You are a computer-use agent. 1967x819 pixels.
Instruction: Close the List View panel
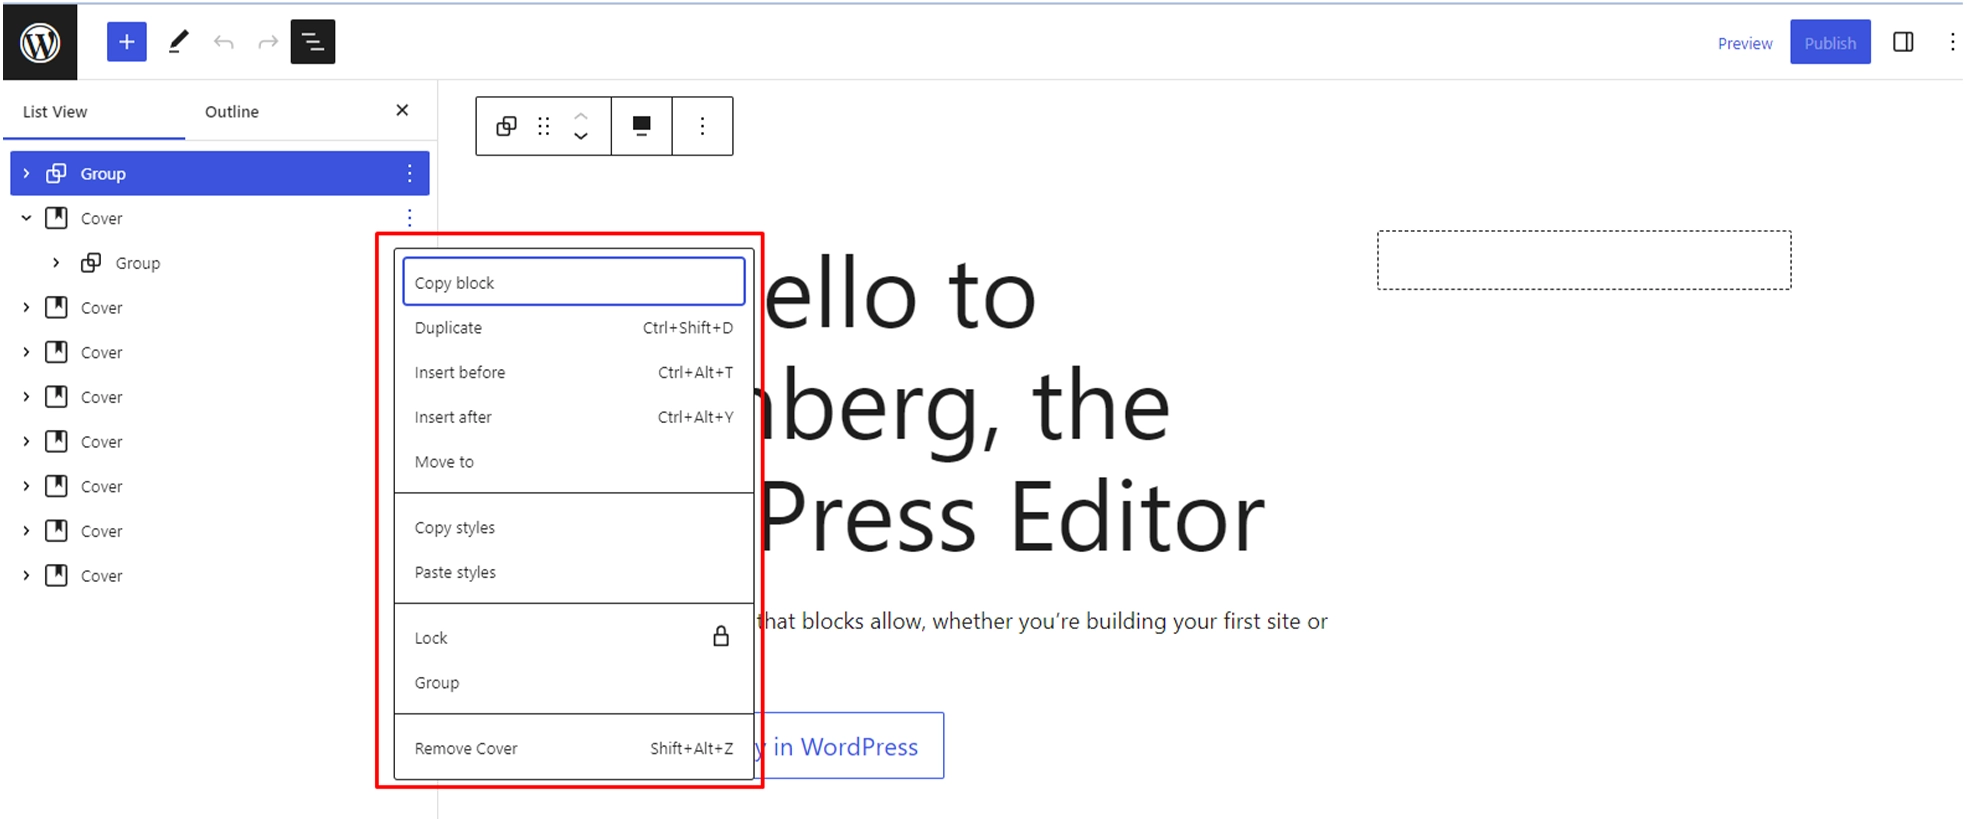tap(402, 110)
